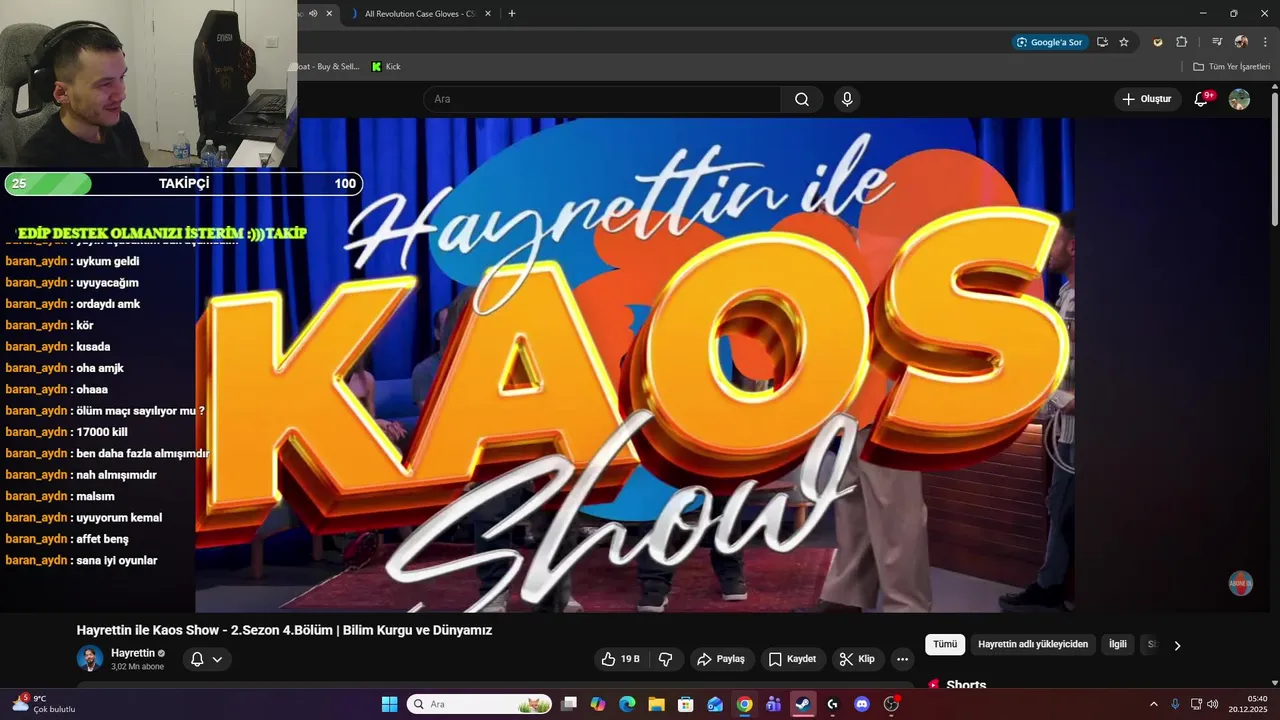Open the 'Buy & Sell' bookmark
The width and height of the screenshot is (1280, 720).
pyautogui.click(x=328, y=67)
